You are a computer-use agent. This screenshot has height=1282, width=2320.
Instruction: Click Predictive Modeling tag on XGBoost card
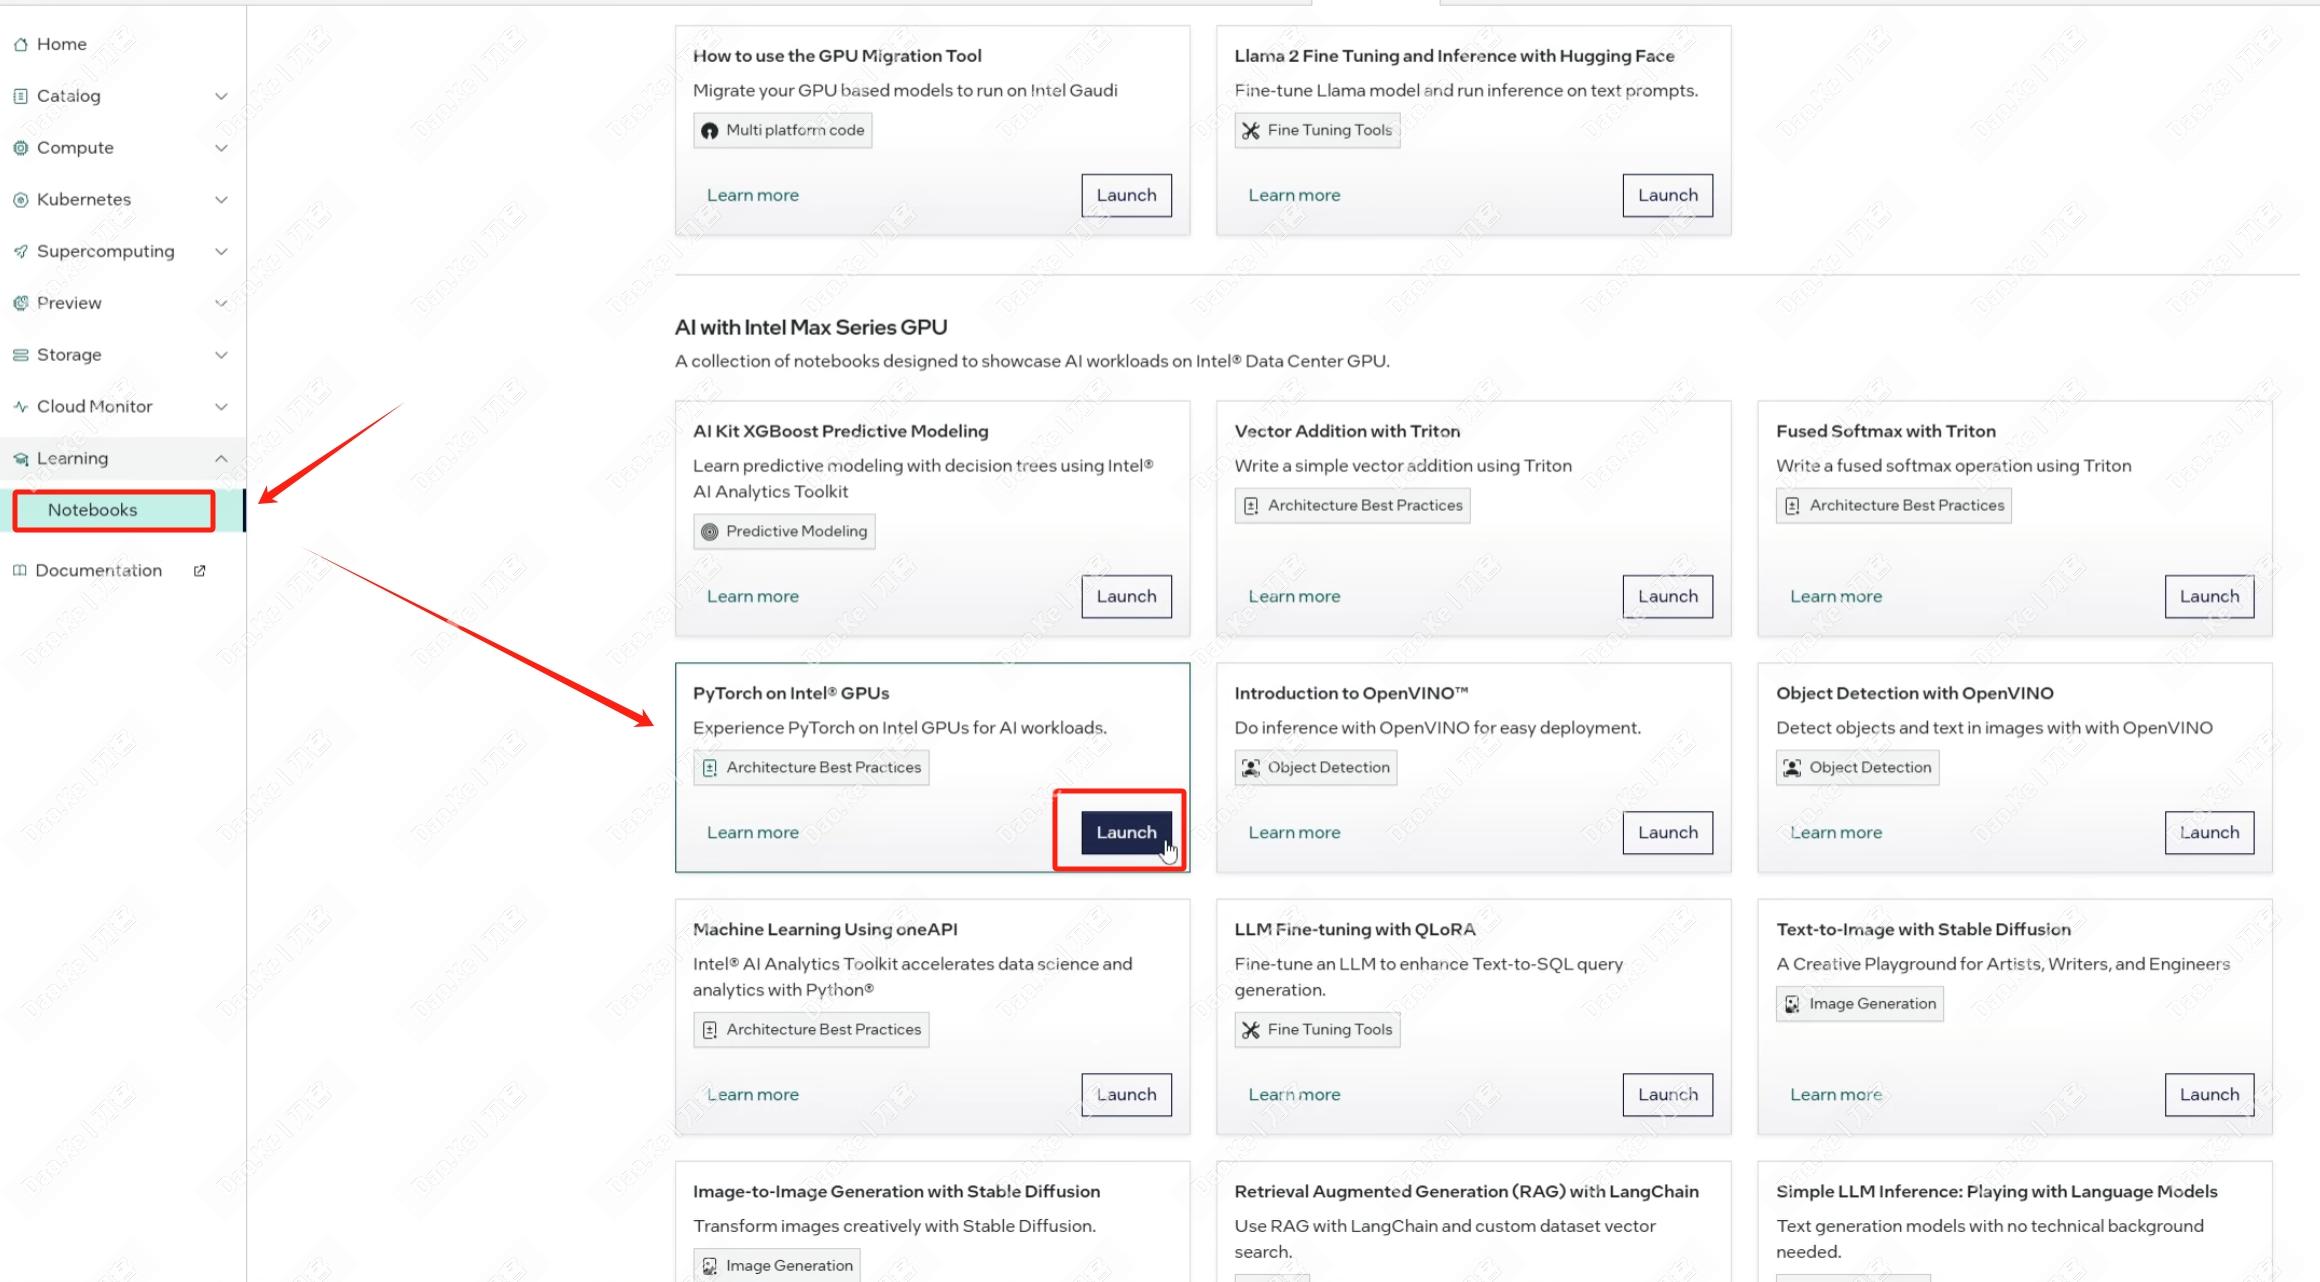click(x=784, y=531)
